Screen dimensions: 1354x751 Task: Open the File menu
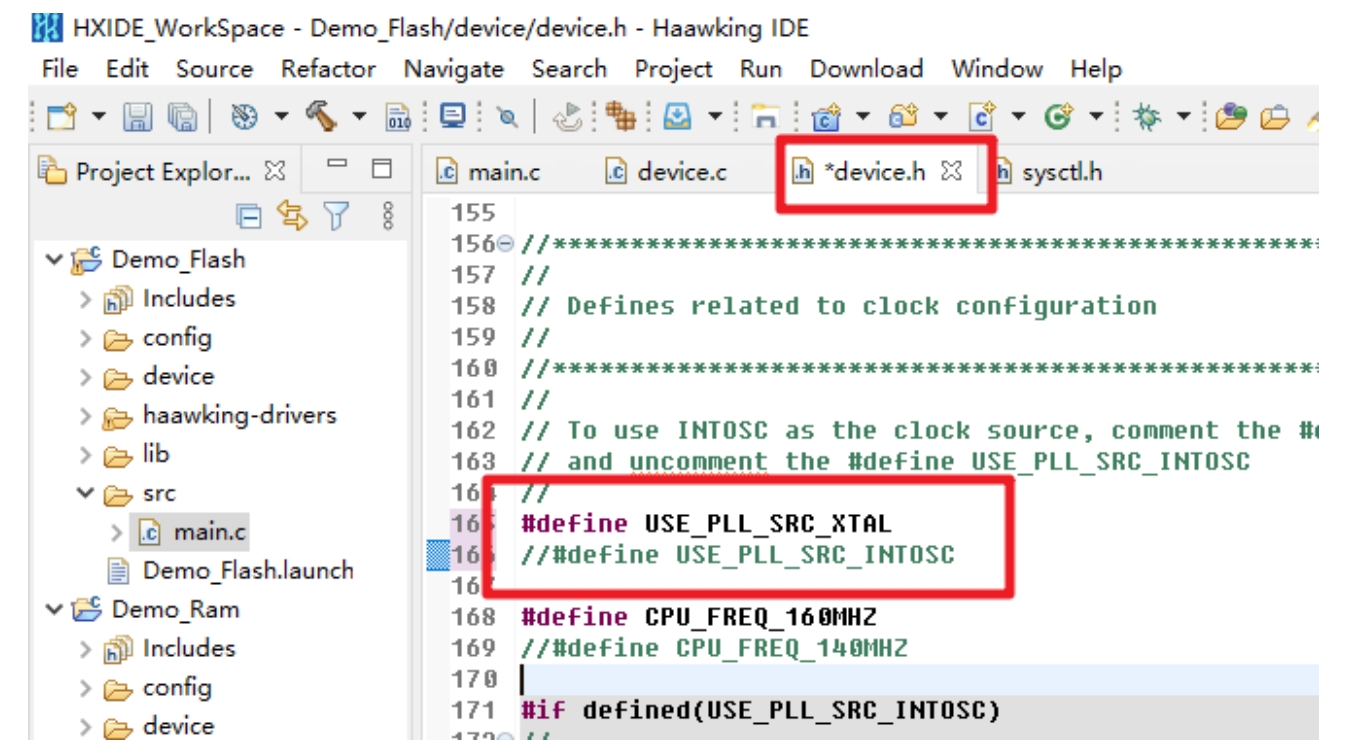coord(60,69)
